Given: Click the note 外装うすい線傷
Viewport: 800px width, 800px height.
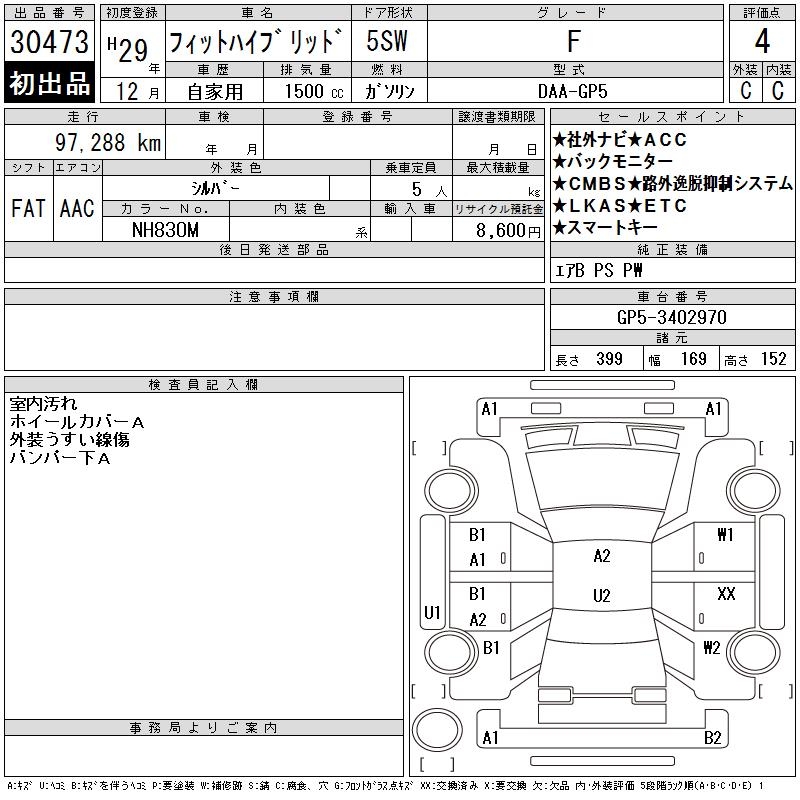Looking at the screenshot, I should (x=69, y=440).
